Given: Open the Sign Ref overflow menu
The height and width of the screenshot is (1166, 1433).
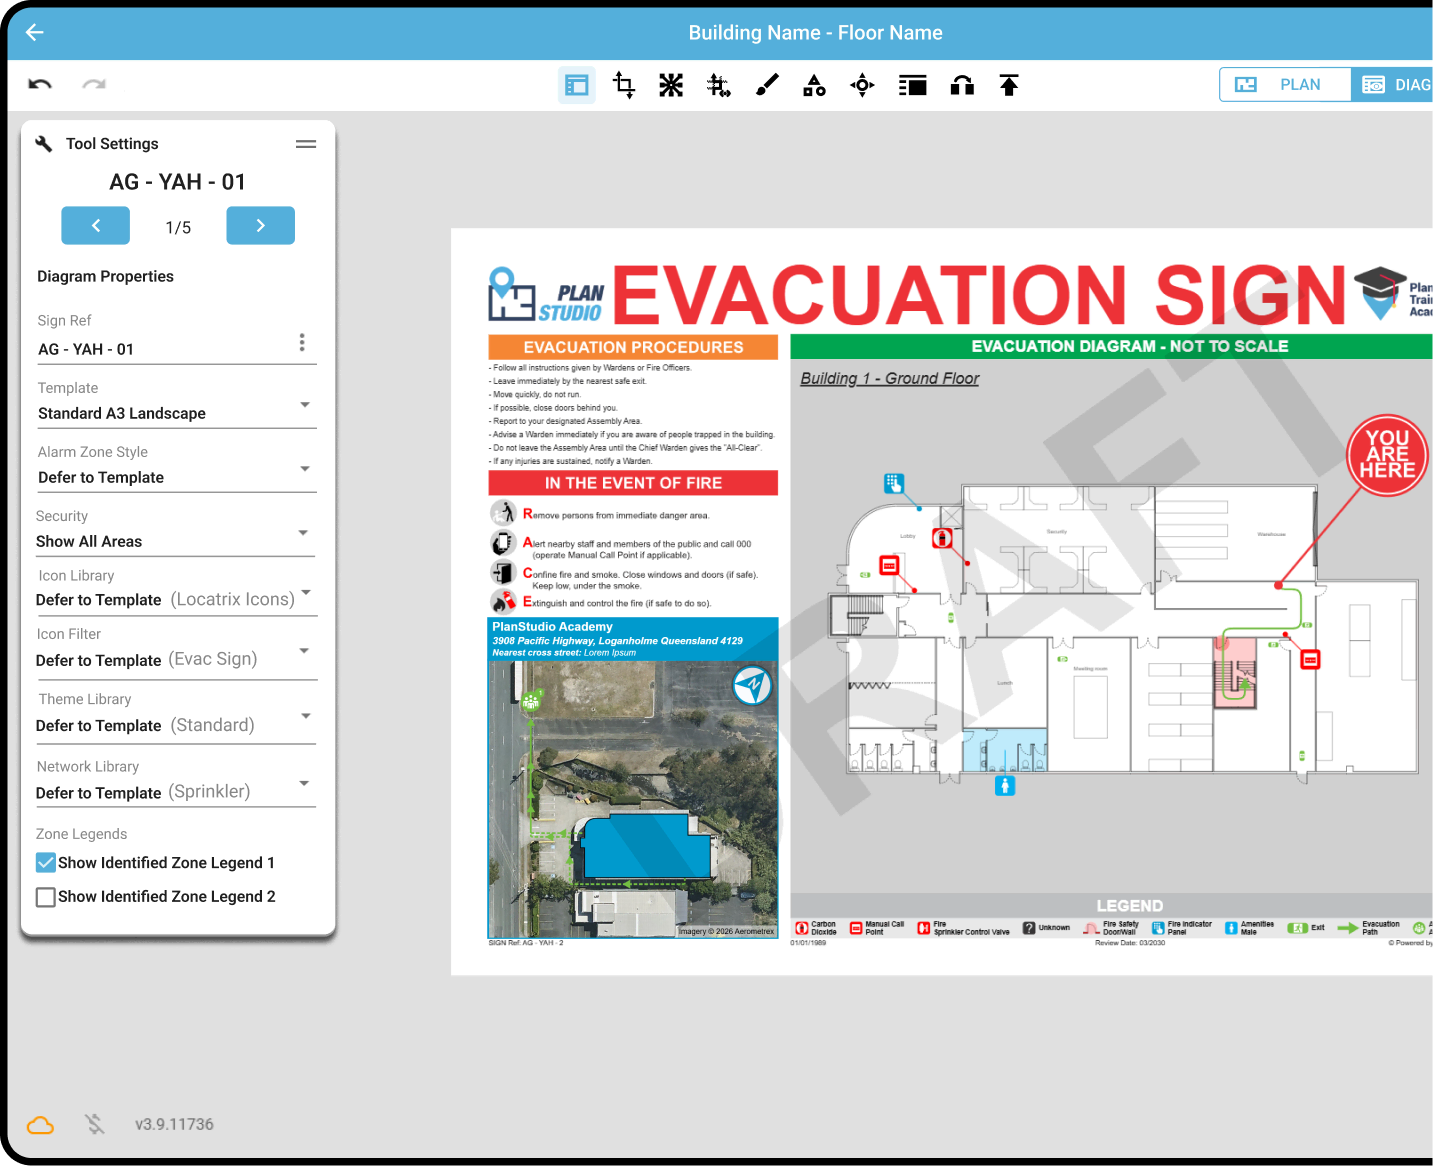Looking at the screenshot, I should click(302, 341).
